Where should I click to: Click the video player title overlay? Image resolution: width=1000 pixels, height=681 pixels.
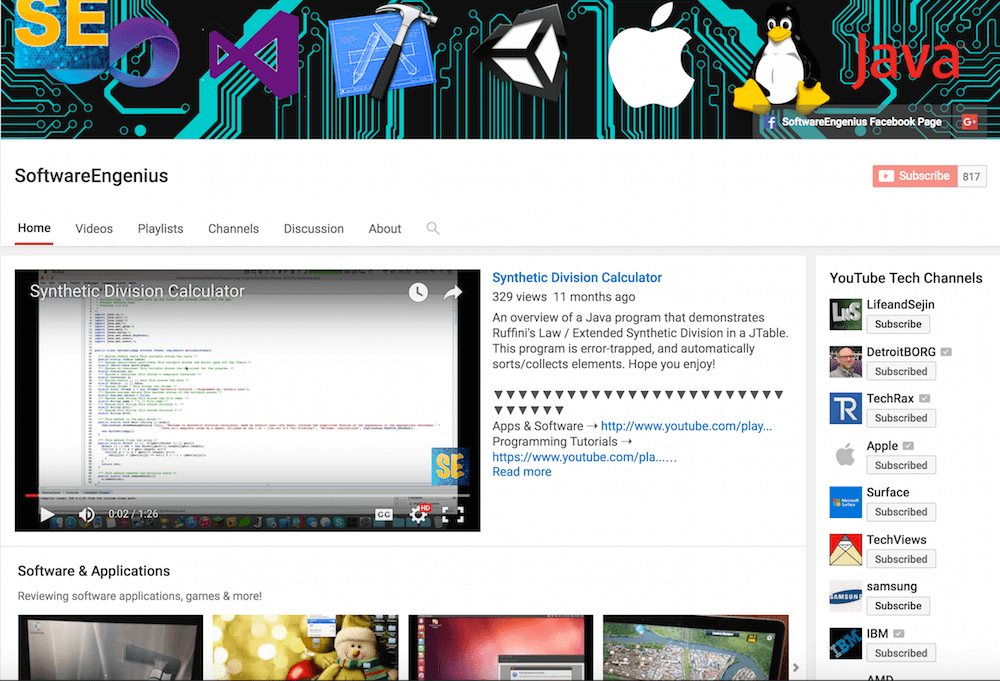(137, 291)
